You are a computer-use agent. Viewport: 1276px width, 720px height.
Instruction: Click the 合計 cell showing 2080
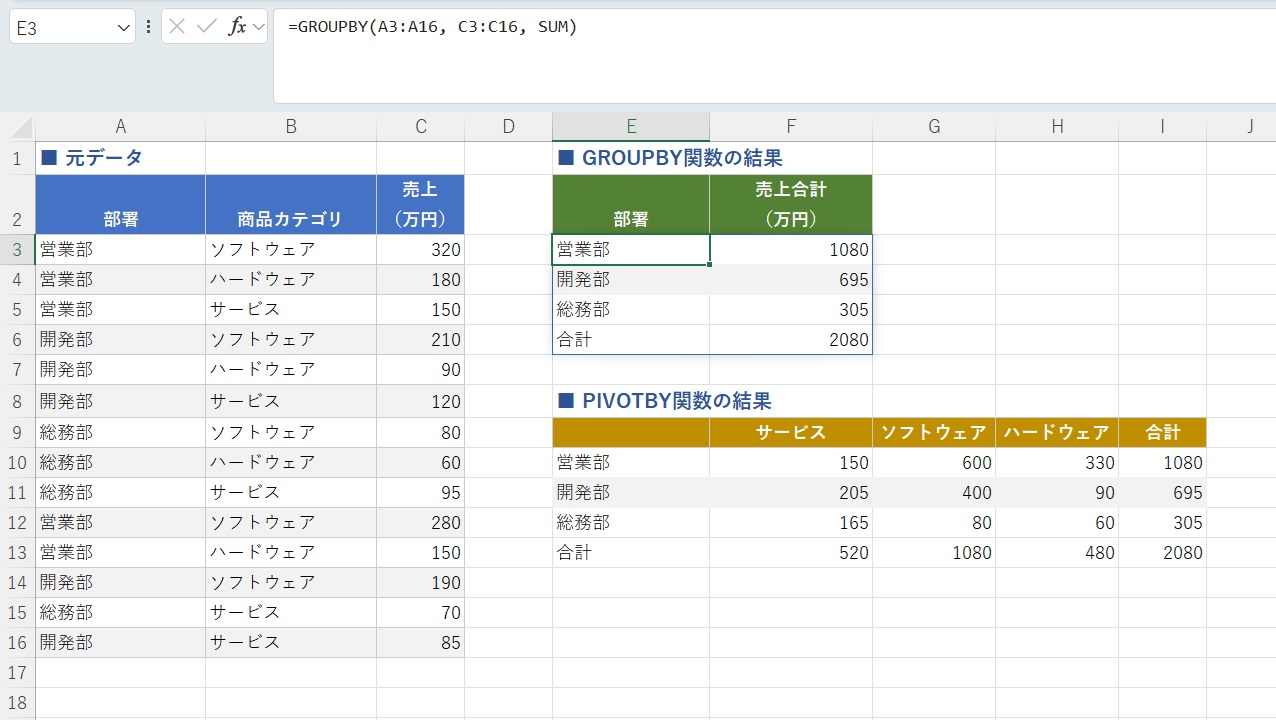click(791, 339)
